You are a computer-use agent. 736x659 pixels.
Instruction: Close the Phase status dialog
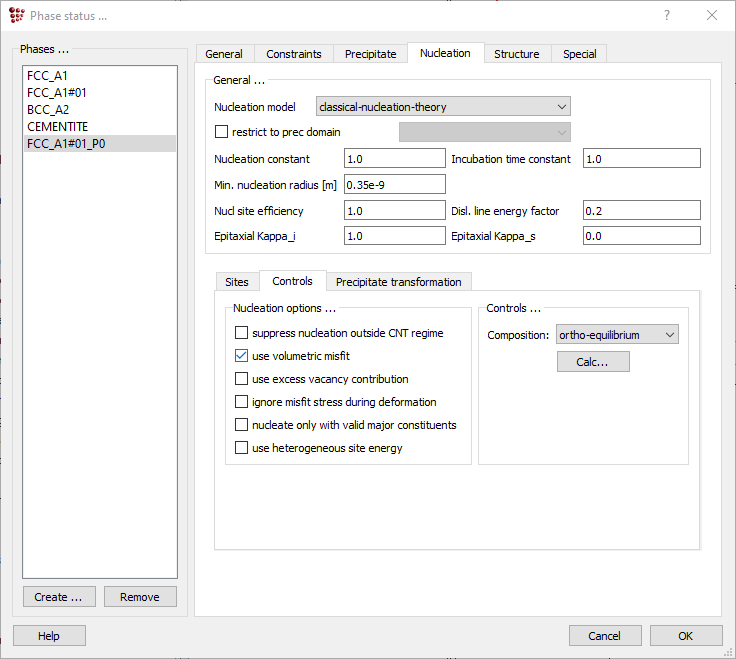point(712,15)
